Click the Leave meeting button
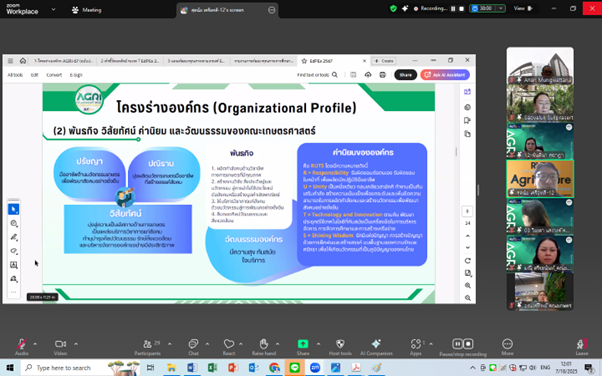Viewport: 602px width, 376px height. click(581, 346)
